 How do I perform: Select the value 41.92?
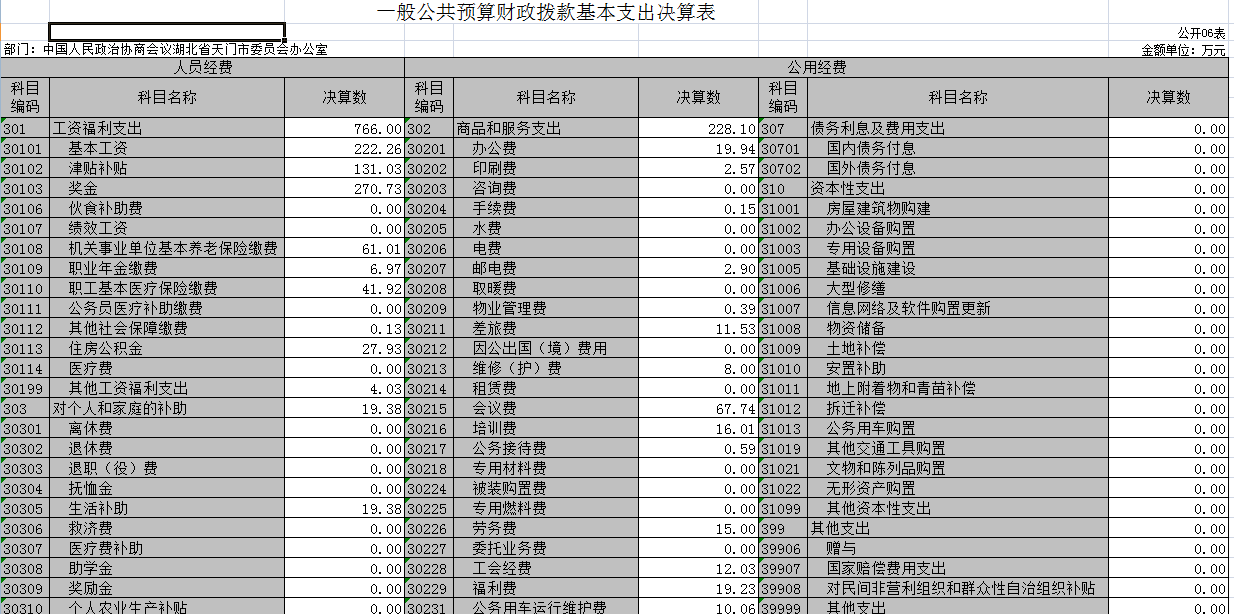pyautogui.click(x=345, y=289)
